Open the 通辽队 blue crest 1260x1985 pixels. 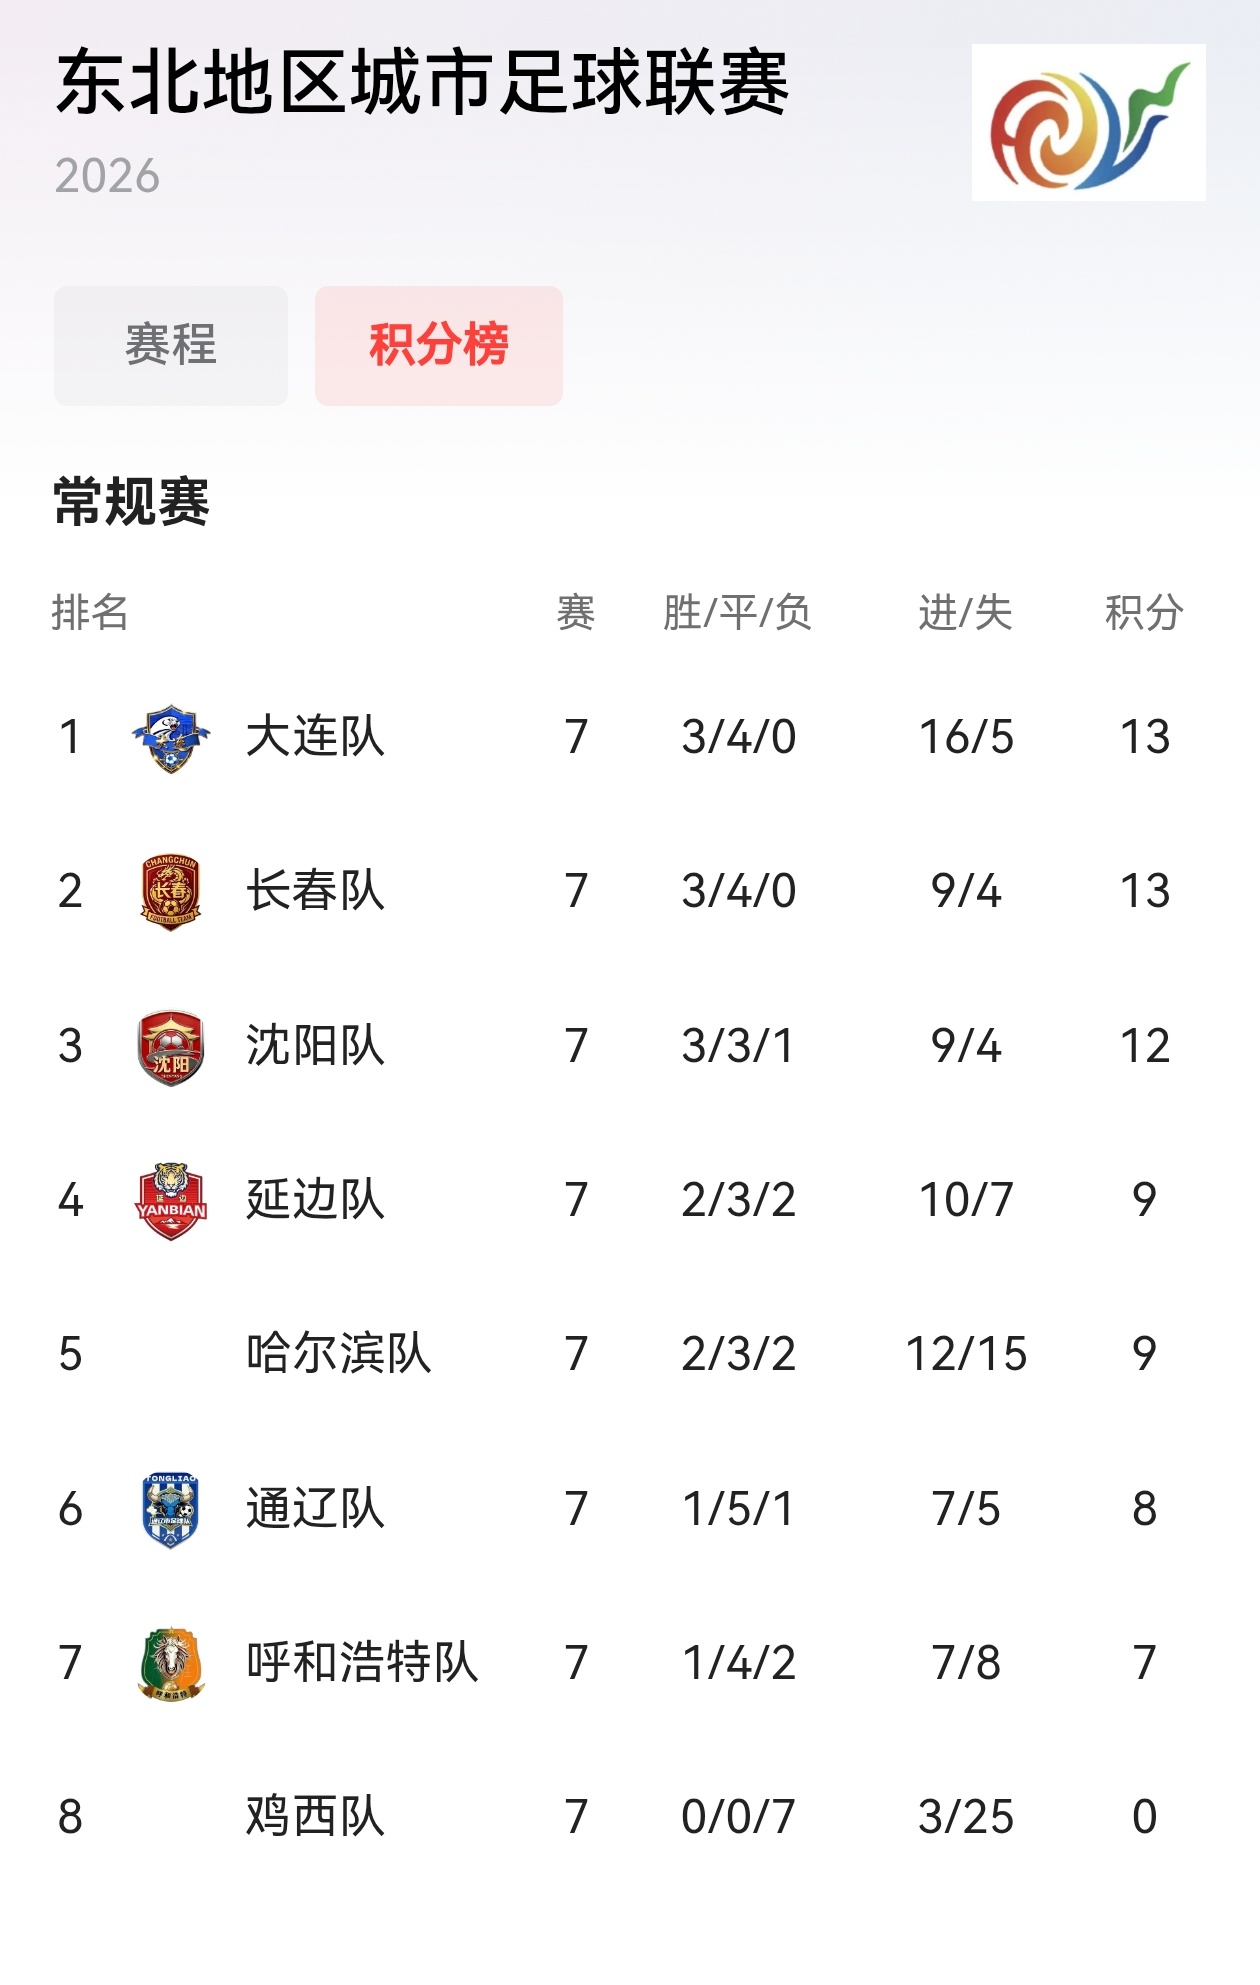(x=171, y=1510)
